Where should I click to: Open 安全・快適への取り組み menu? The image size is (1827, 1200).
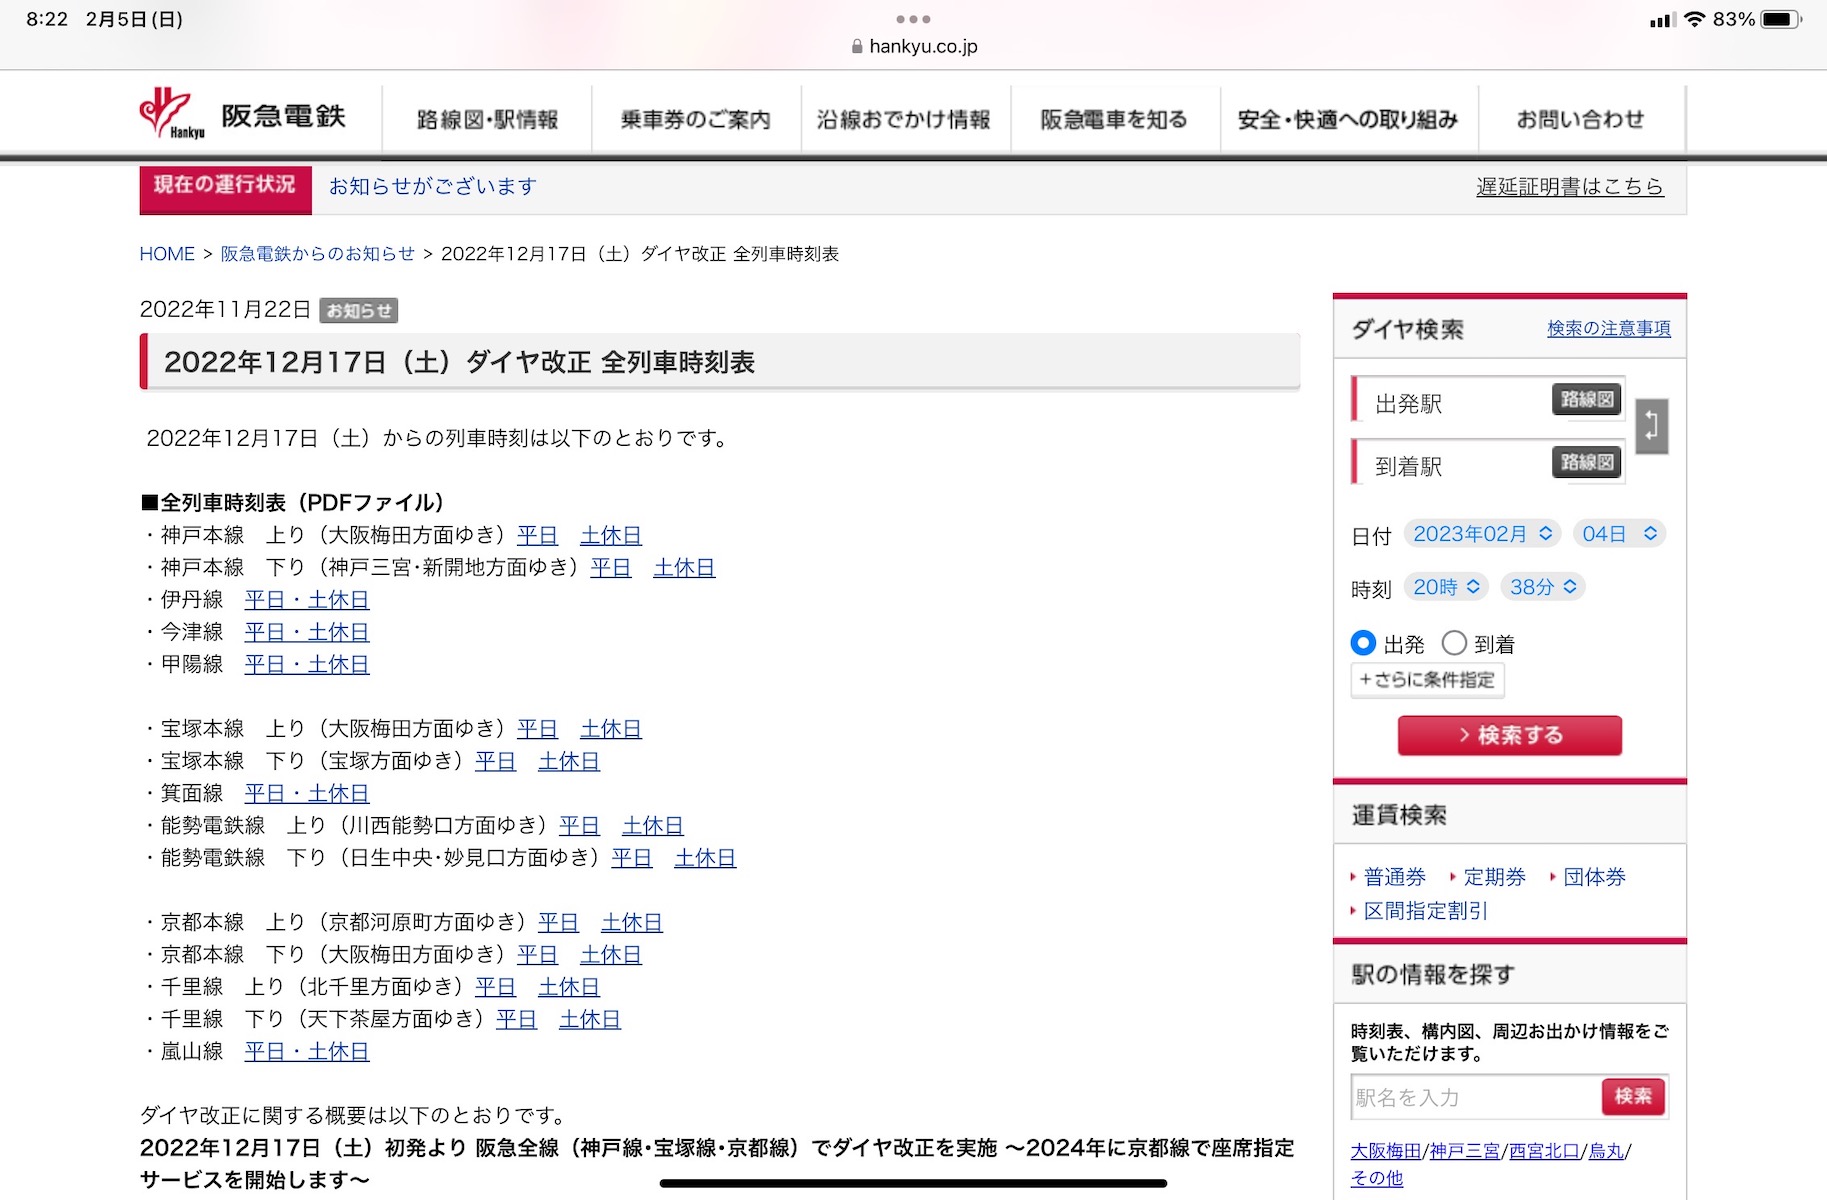pos(1348,120)
